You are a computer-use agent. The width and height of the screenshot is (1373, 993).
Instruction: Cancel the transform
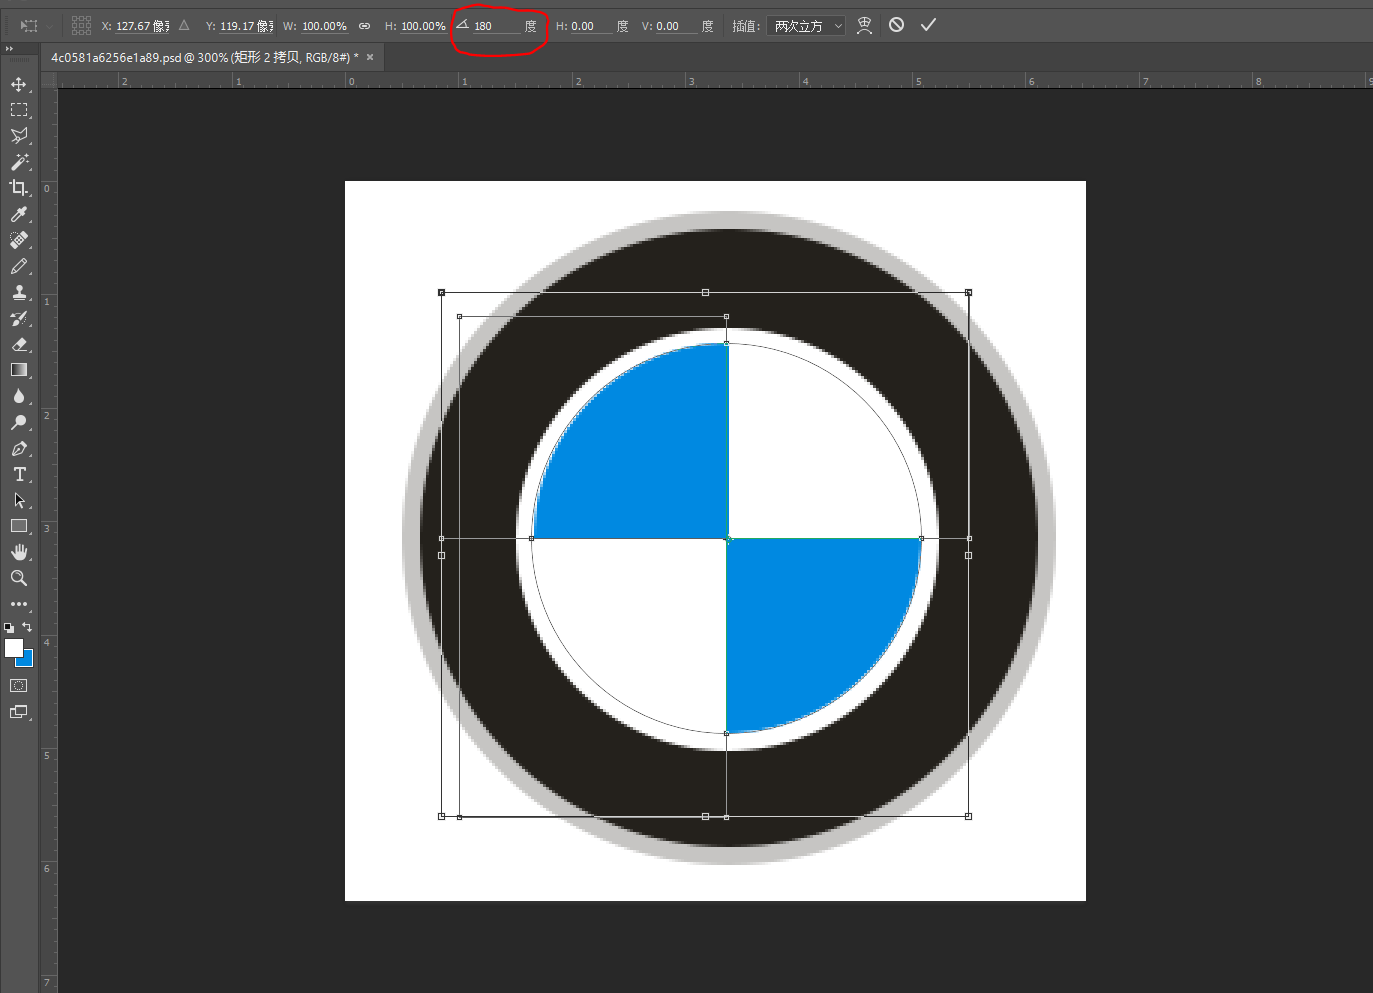point(897,25)
